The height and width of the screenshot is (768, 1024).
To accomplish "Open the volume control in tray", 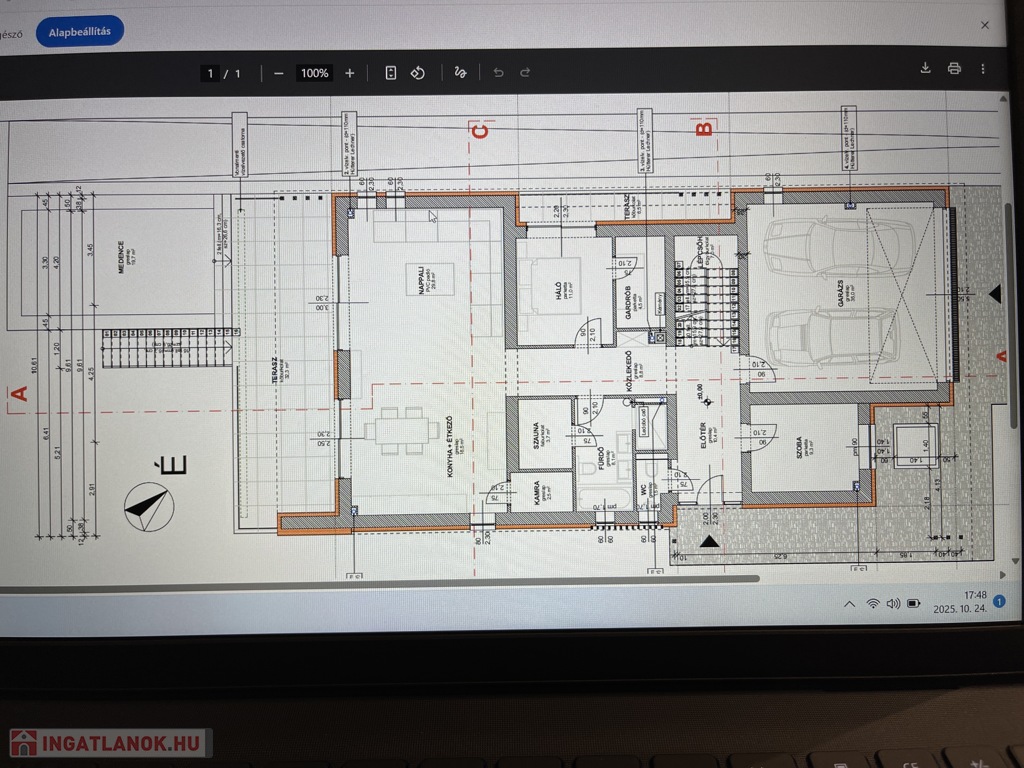I will tap(893, 604).
